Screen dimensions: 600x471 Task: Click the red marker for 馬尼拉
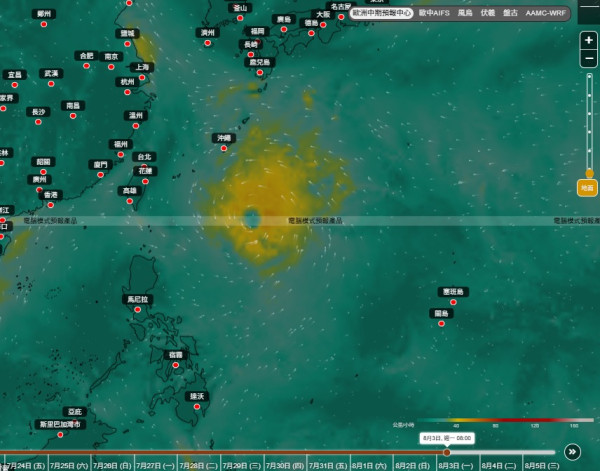(x=138, y=310)
